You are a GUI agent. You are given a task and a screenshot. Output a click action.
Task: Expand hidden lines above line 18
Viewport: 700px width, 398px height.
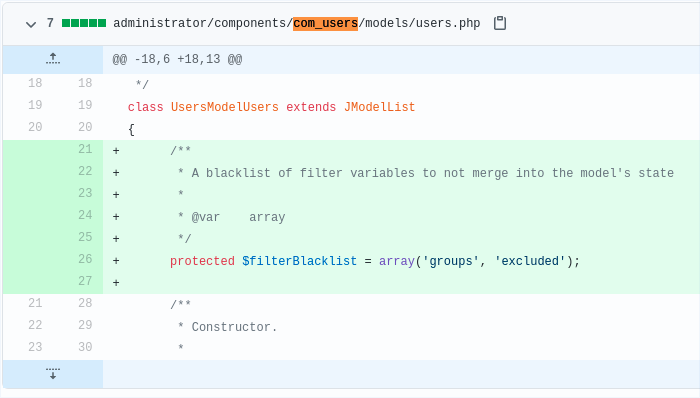pyautogui.click(x=53, y=59)
